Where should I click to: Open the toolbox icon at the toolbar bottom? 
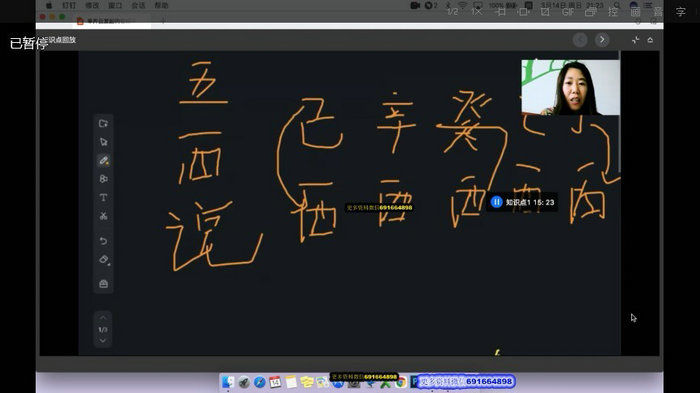point(104,284)
